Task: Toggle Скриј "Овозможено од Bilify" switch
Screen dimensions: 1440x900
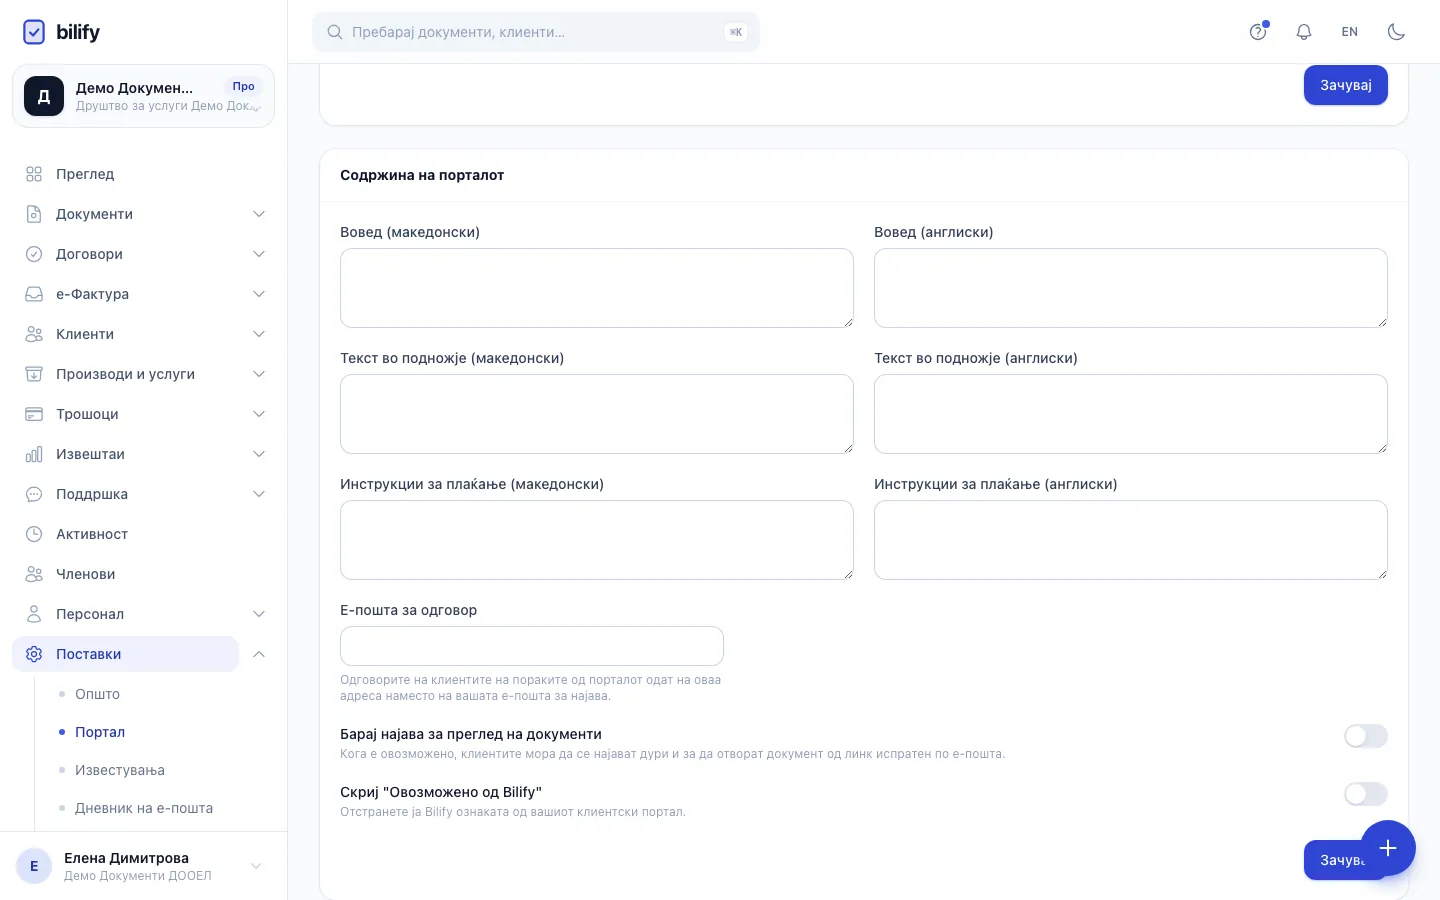Action: (1366, 794)
